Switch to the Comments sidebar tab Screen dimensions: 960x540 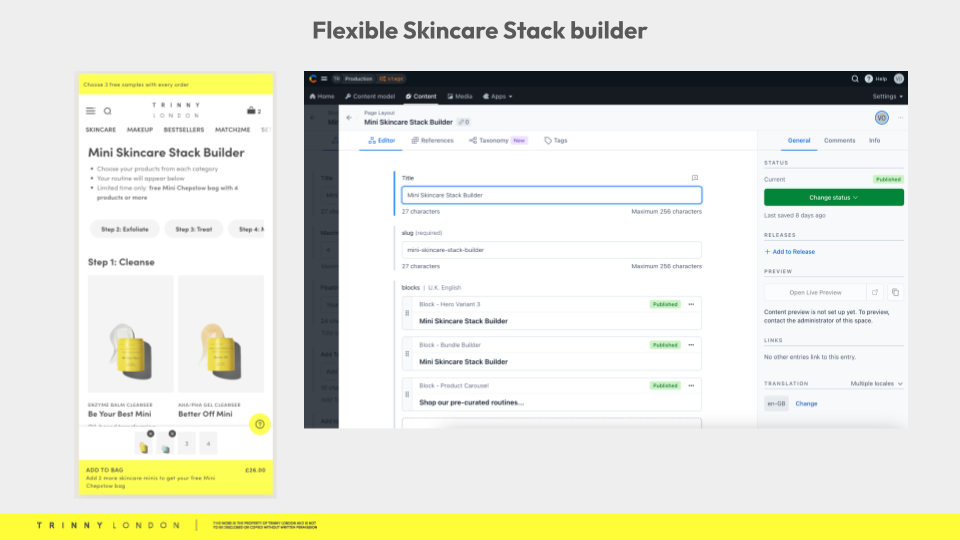pyautogui.click(x=839, y=140)
